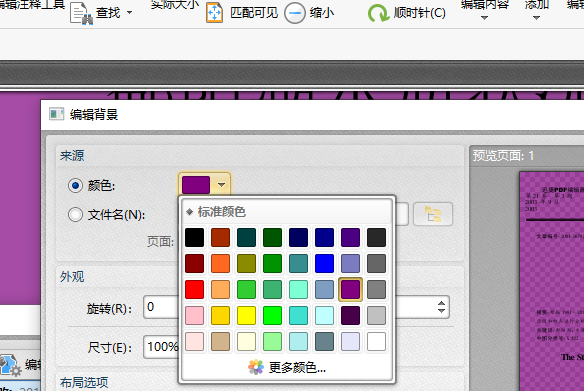Pick the dark green swatch in first row
This screenshot has height=391, width=584.
[x=273, y=238]
